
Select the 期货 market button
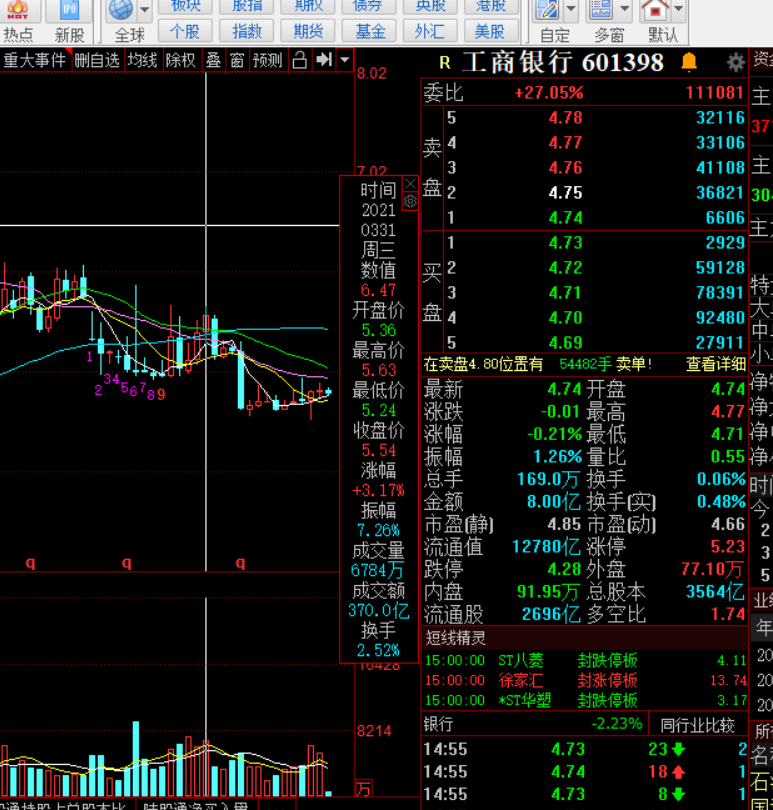click(x=308, y=32)
